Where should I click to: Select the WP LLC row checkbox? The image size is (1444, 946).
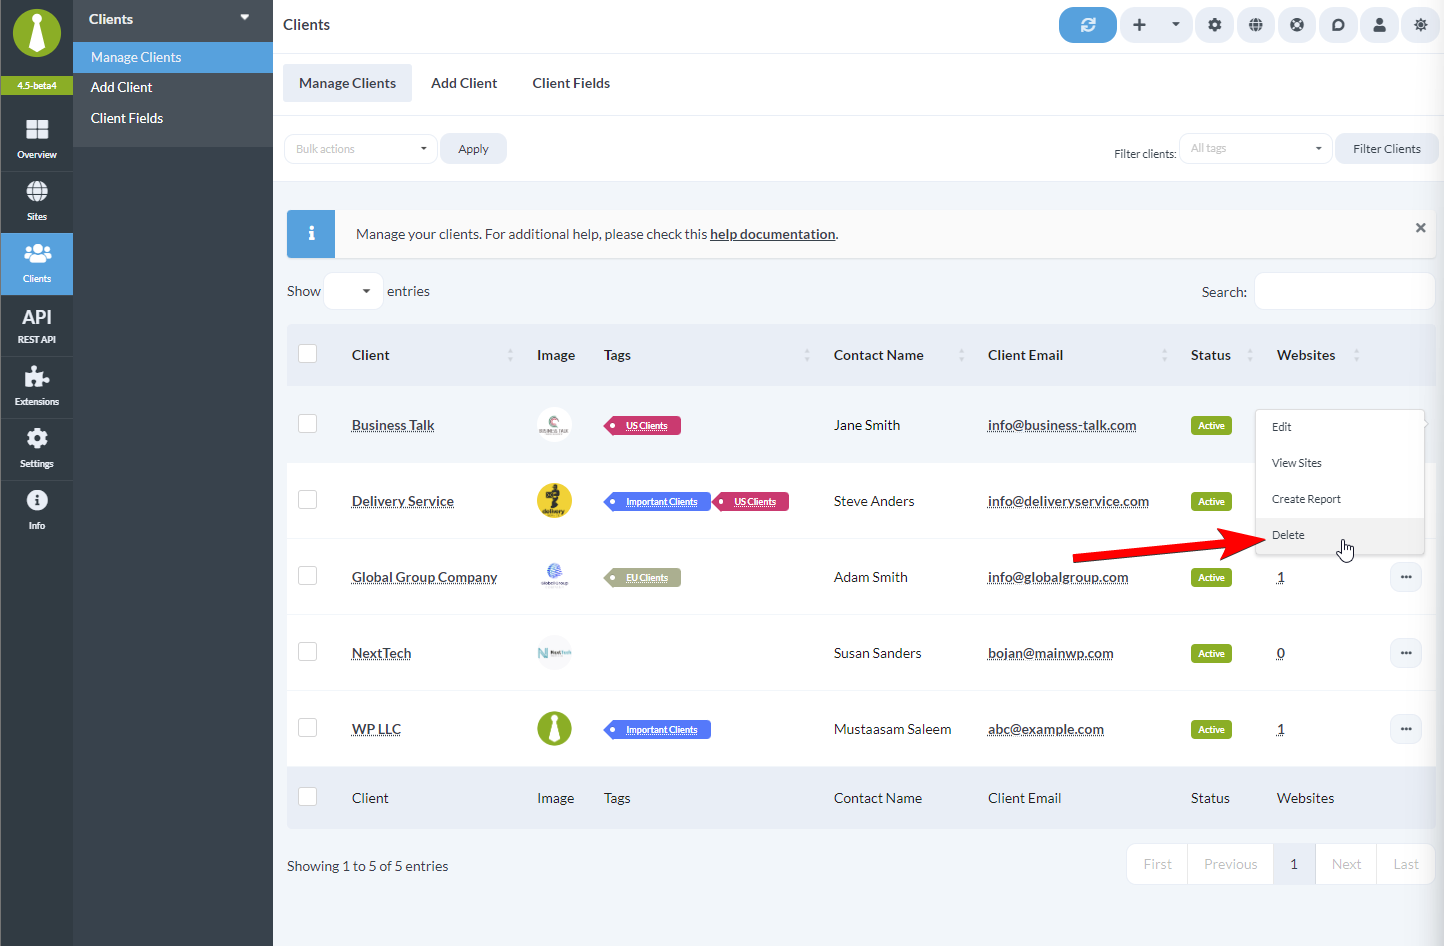coord(307,727)
